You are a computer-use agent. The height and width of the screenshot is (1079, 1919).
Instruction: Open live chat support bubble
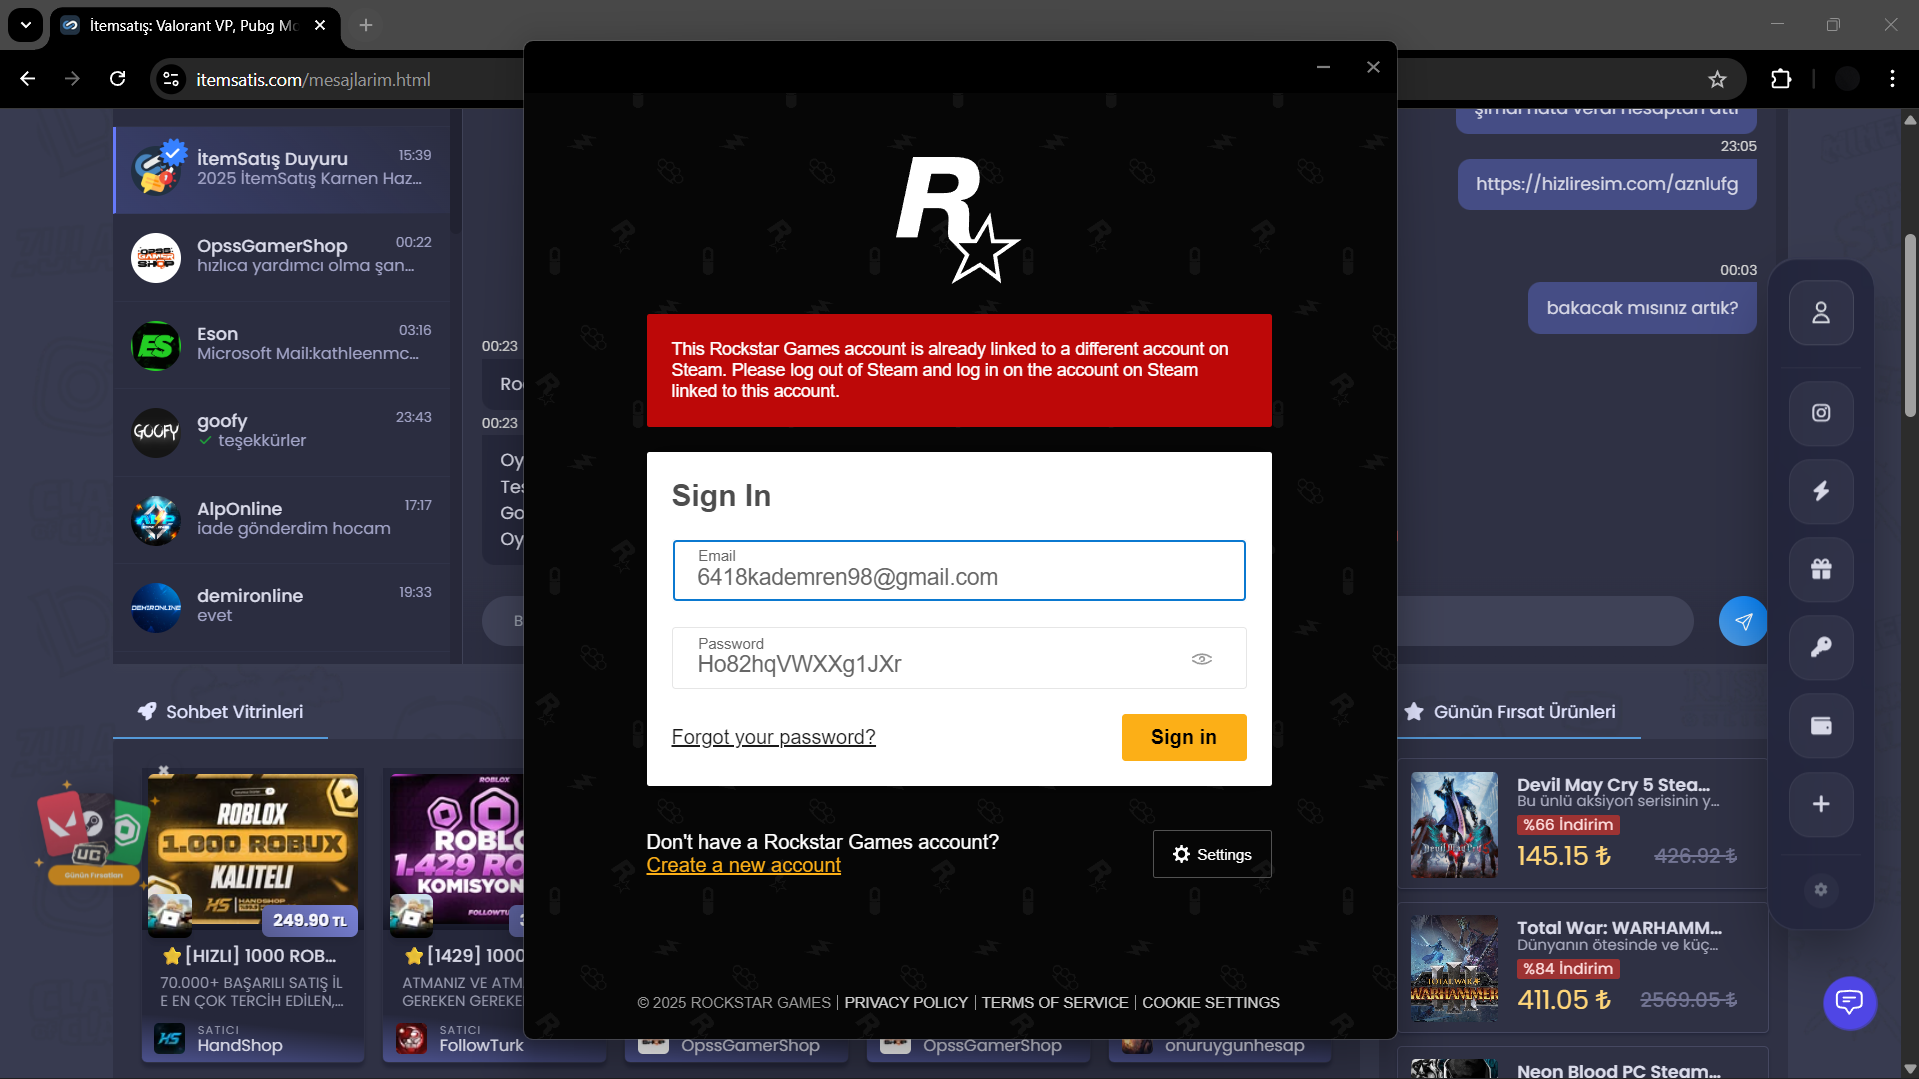(x=1849, y=1002)
